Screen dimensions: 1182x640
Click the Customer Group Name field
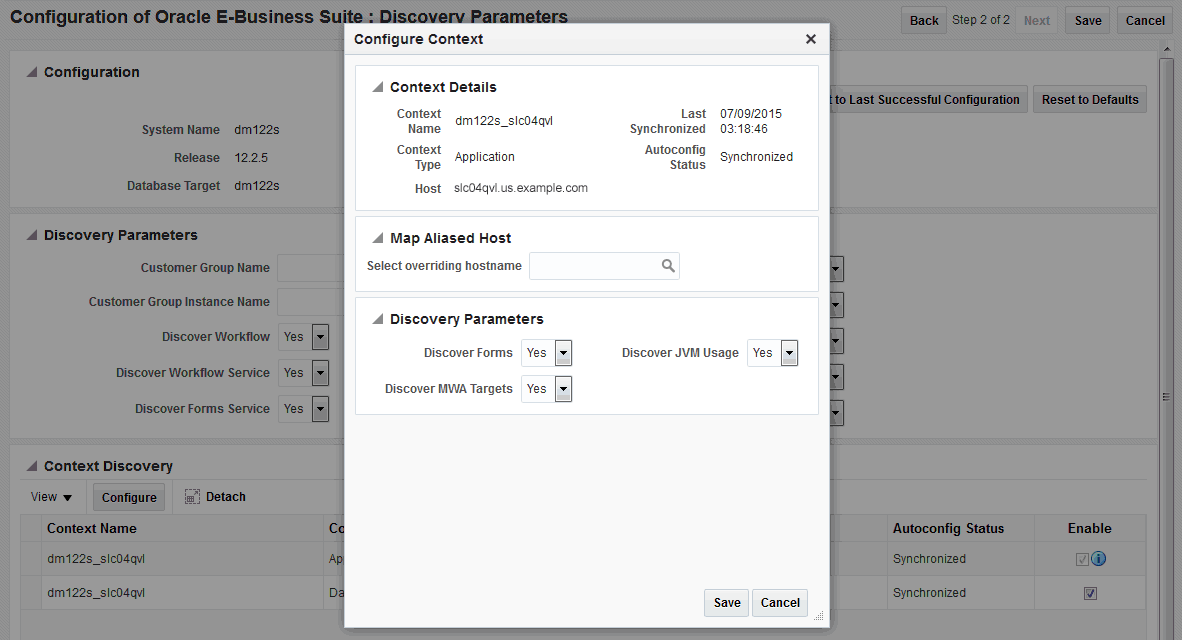pyautogui.click(x=311, y=268)
